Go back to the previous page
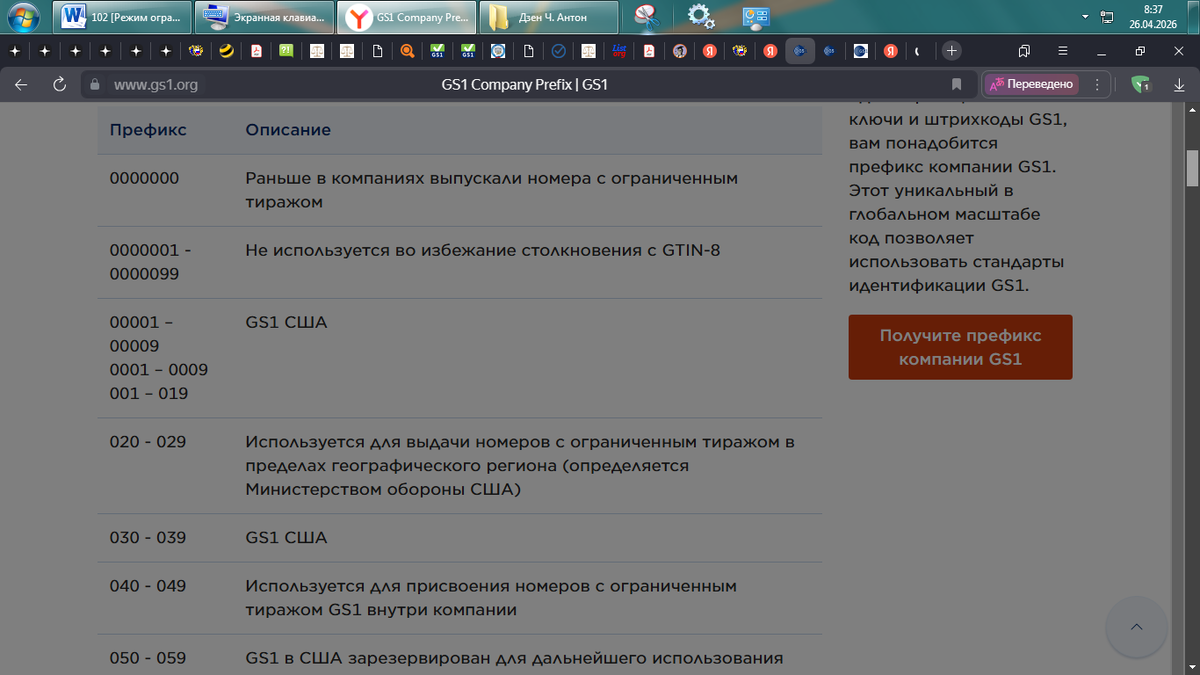The width and height of the screenshot is (1200, 675). pyautogui.click(x=21, y=85)
